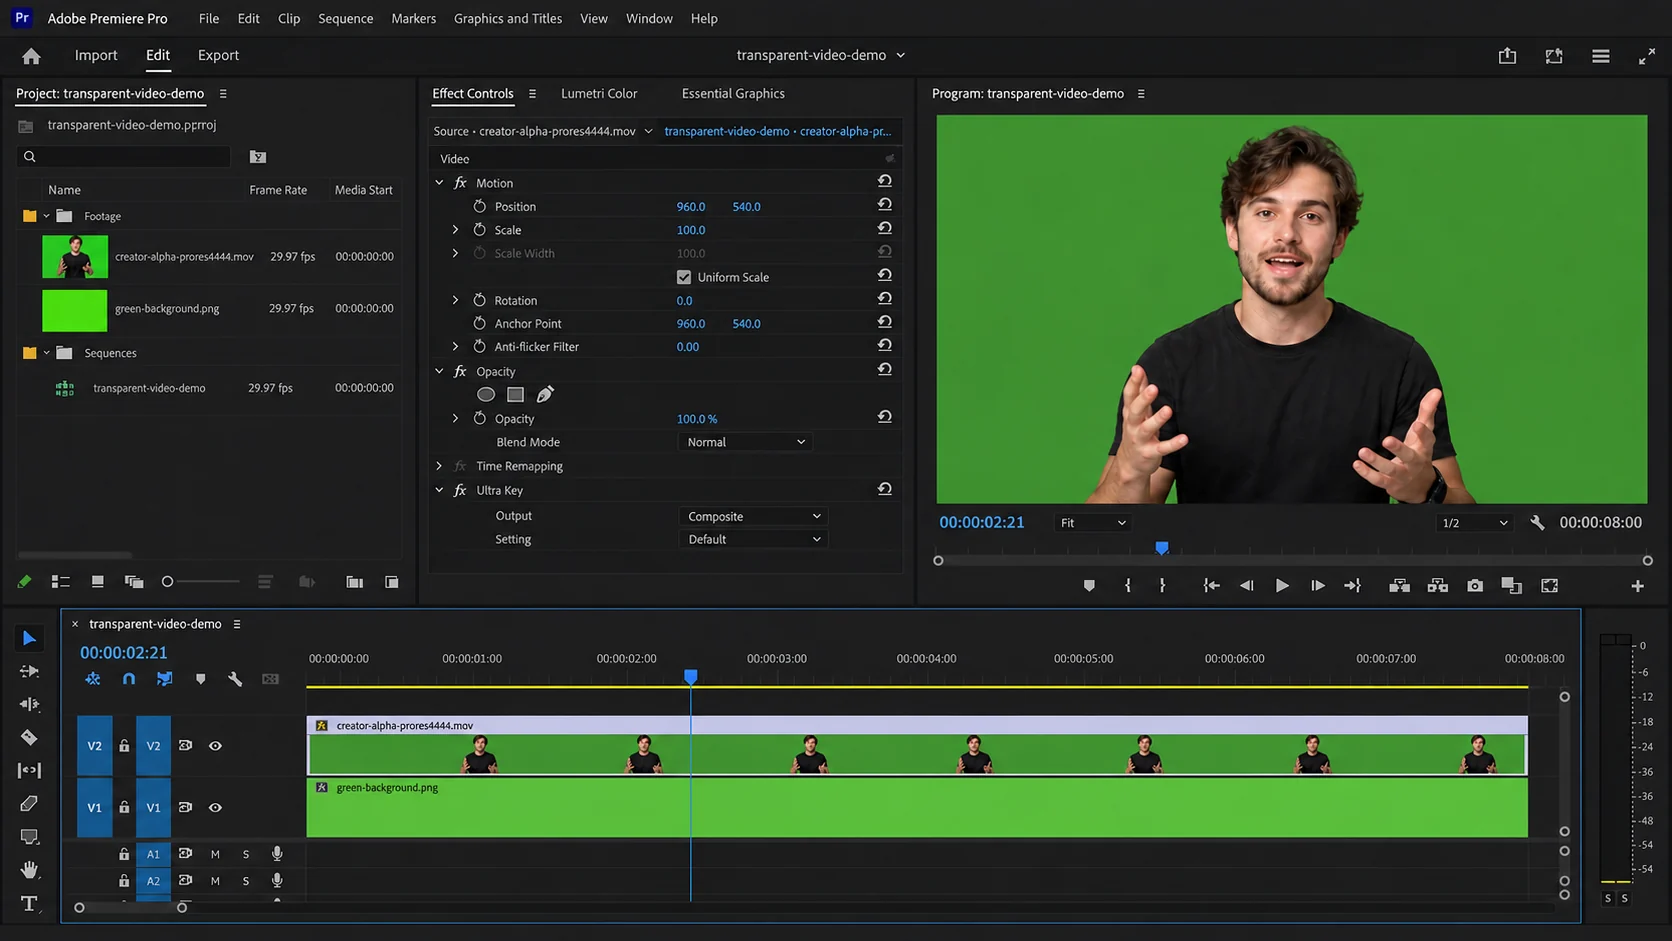The image size is (1672, 941).
Task: Collapse the Footage bin
Action: click(46, 216)
